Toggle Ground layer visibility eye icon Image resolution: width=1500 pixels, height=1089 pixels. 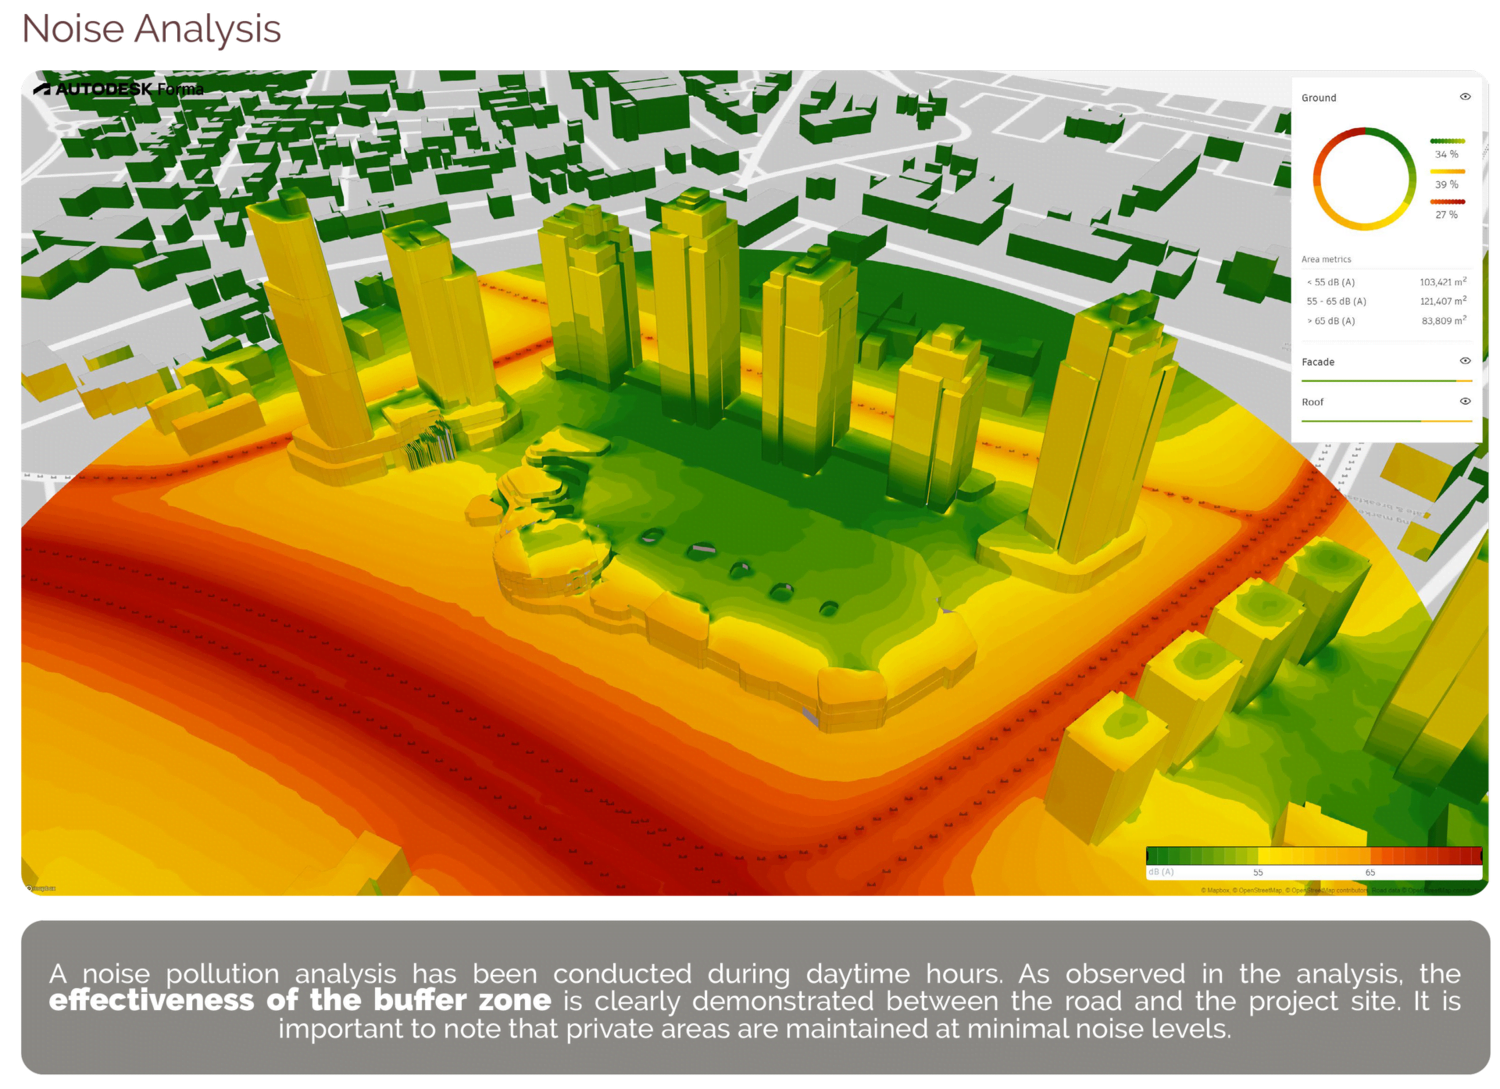pyautogui.click(x=1465, y=97)
